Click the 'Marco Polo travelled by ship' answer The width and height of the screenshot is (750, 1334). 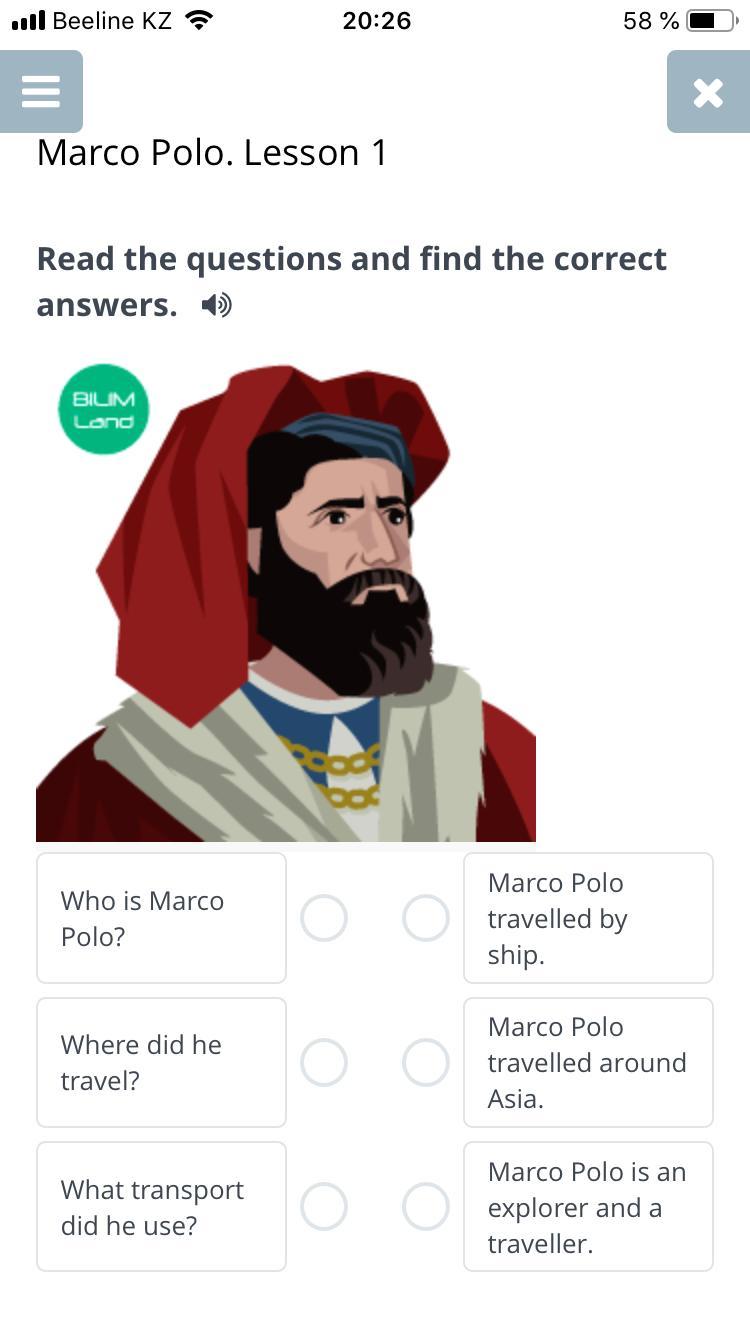click(x=588, y=918)
